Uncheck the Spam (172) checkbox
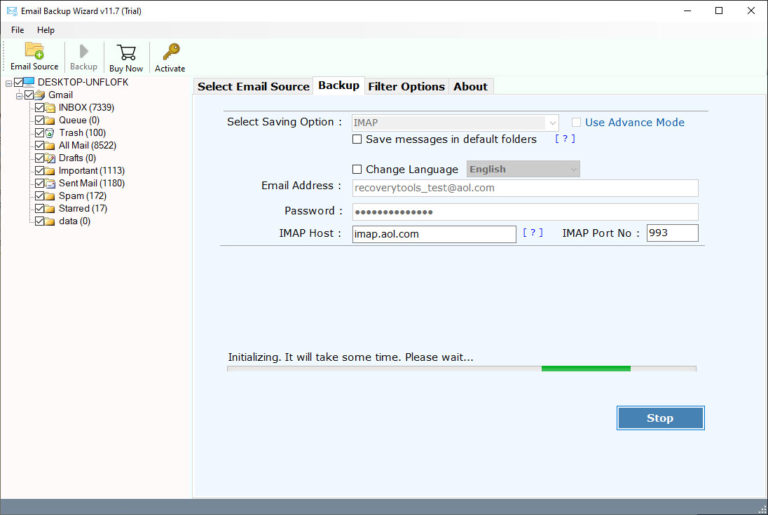The height and width of the screenshot is (515, 768). pos(40,196)
